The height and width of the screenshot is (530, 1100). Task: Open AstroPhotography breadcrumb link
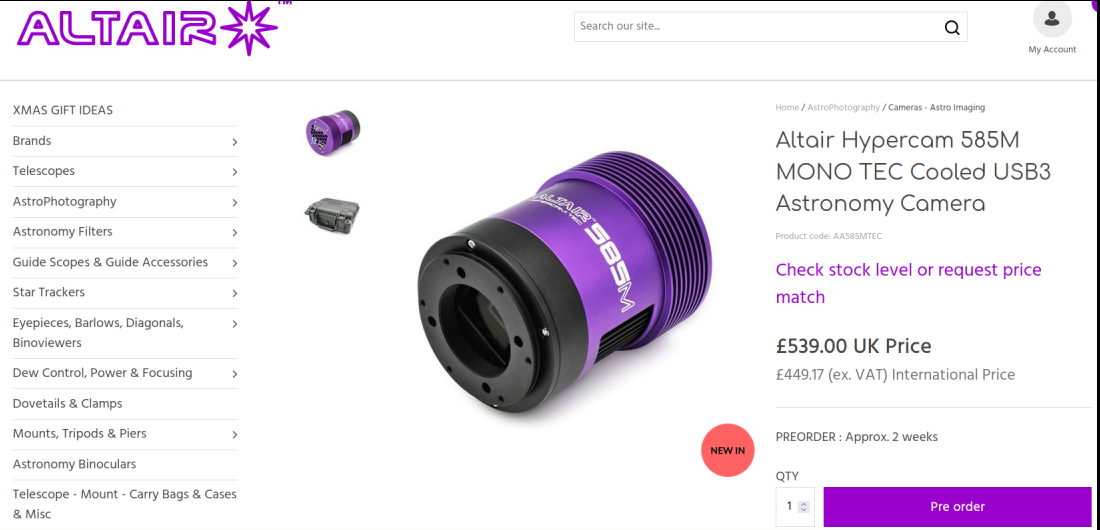point(843,107)
